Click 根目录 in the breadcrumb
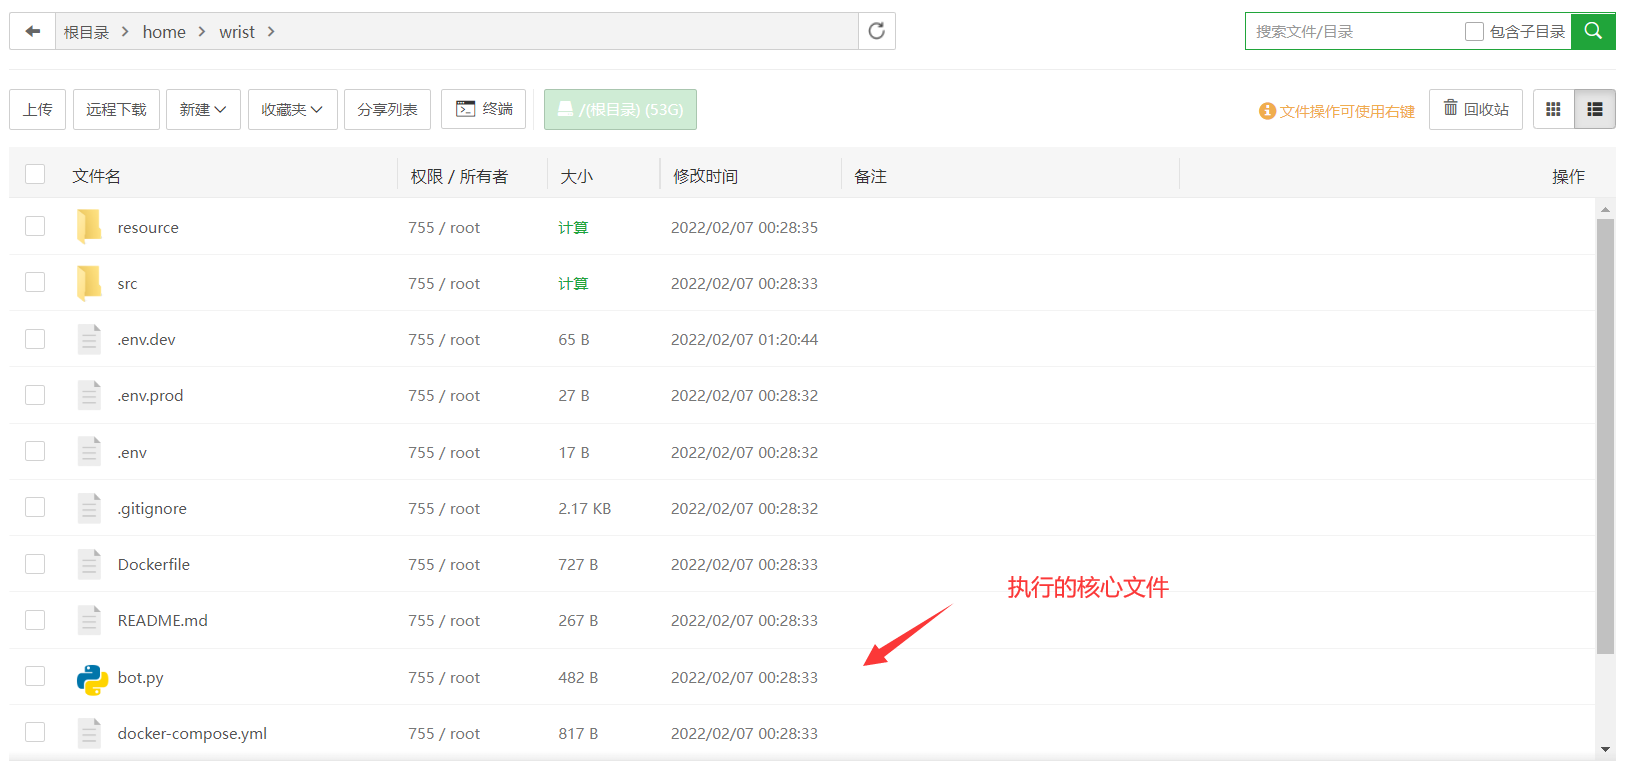Image resolution: width=1631 pixels, height=761 pixels. click(86, 32)
